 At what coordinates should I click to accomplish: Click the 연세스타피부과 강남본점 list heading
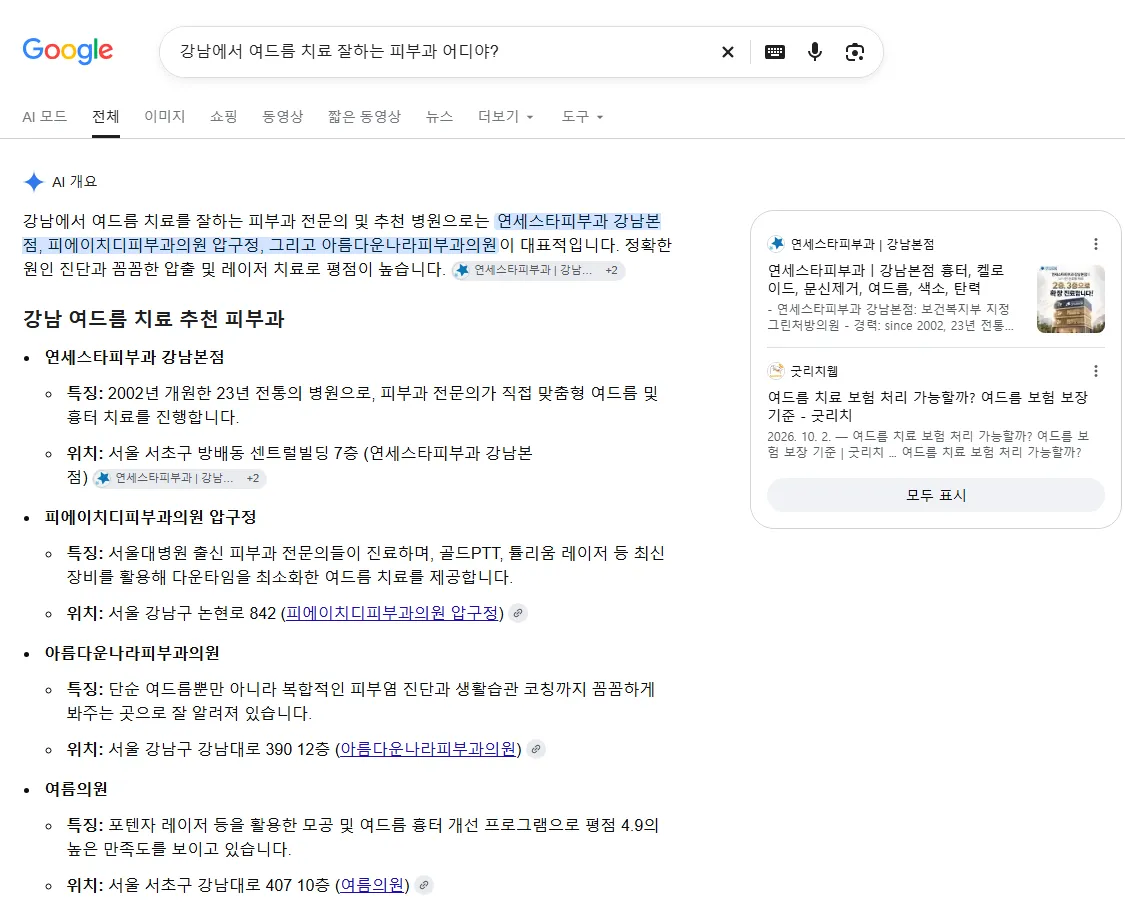[134, 357]
